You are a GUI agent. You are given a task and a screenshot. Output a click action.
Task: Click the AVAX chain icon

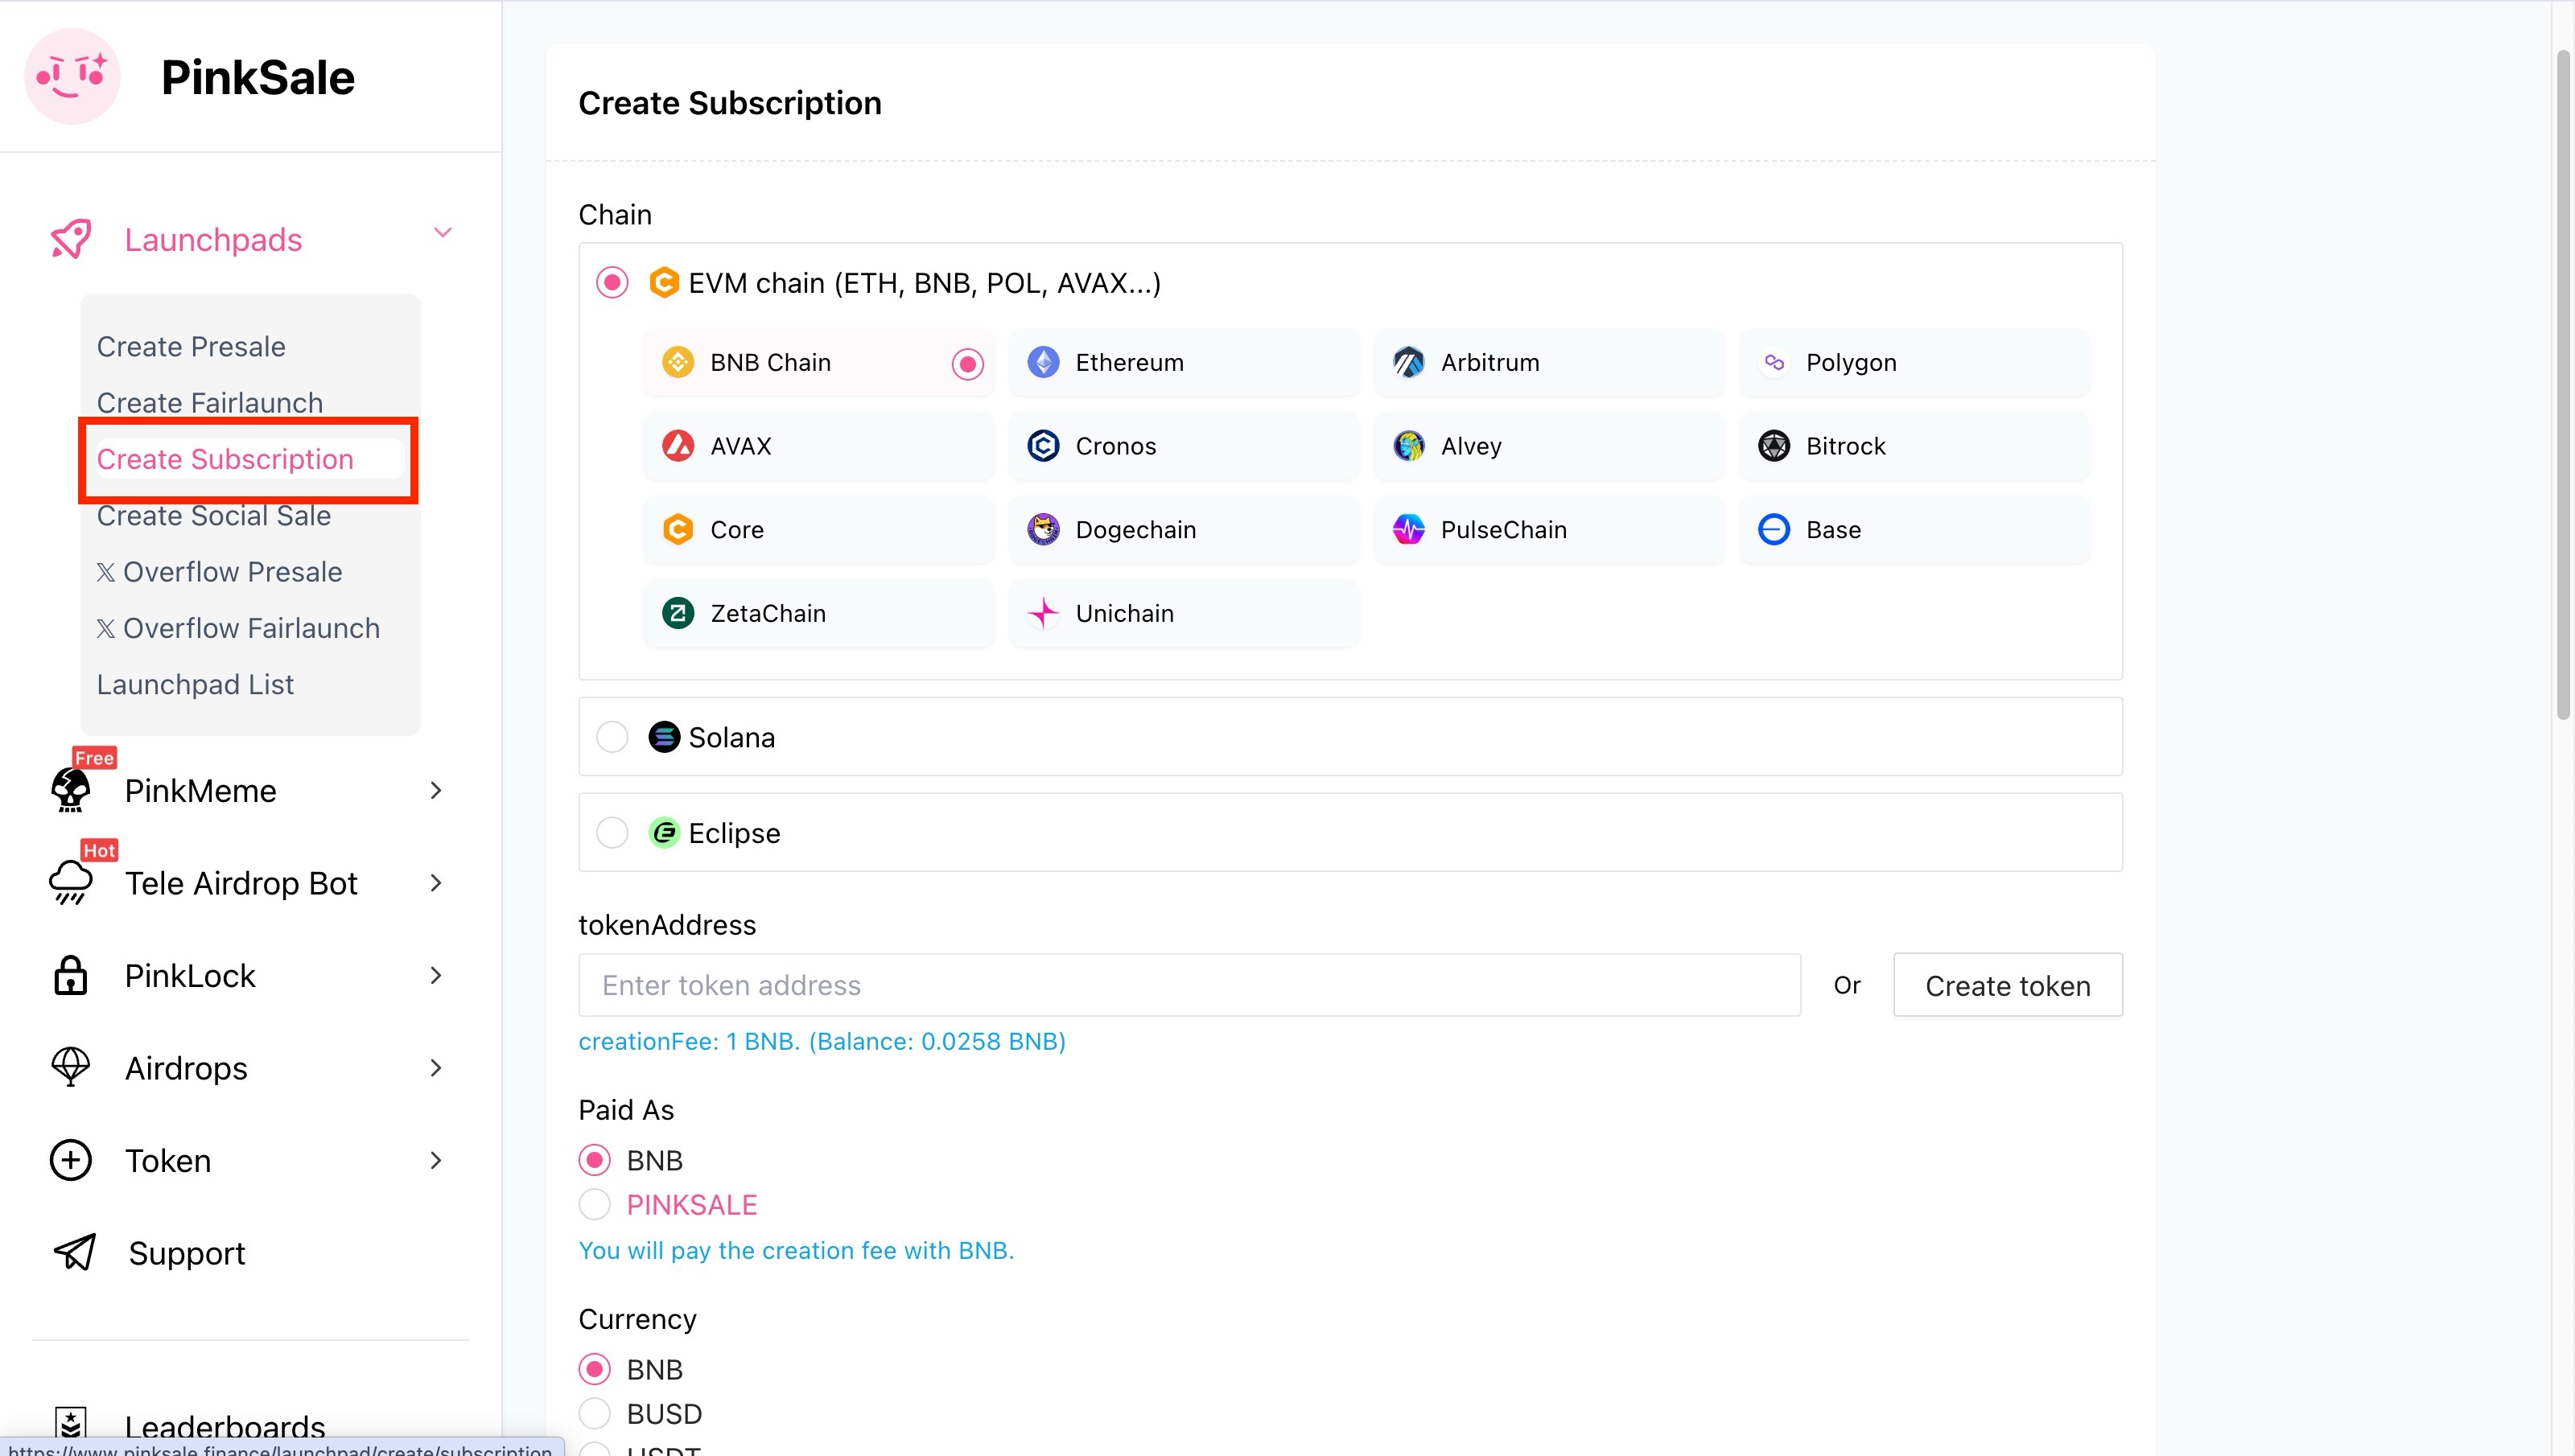pos(678,446)
